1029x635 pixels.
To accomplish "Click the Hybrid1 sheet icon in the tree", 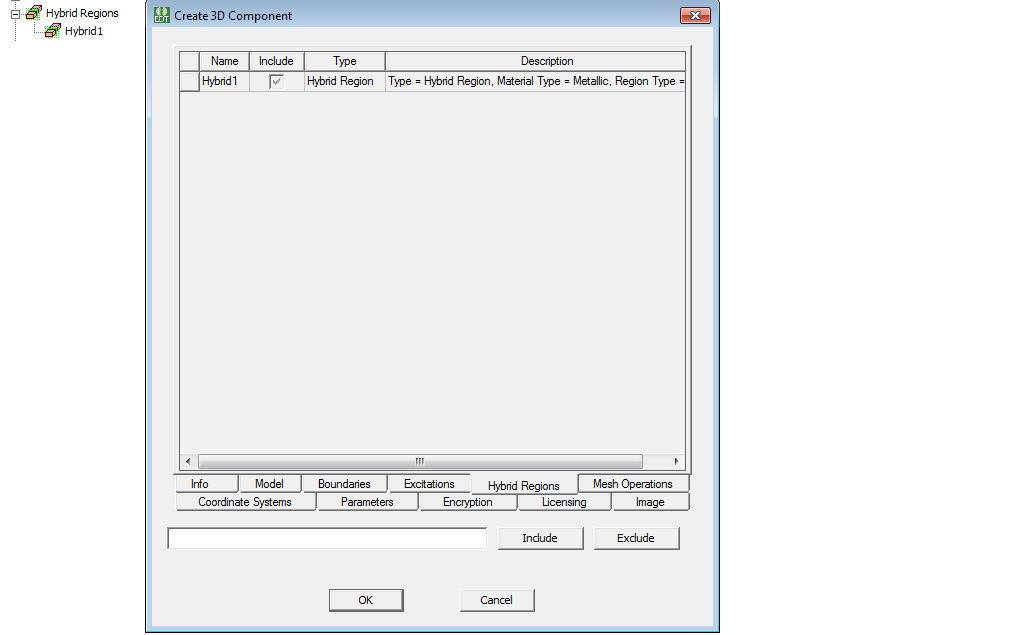I will pyautogui.click(x=51, y=31).
